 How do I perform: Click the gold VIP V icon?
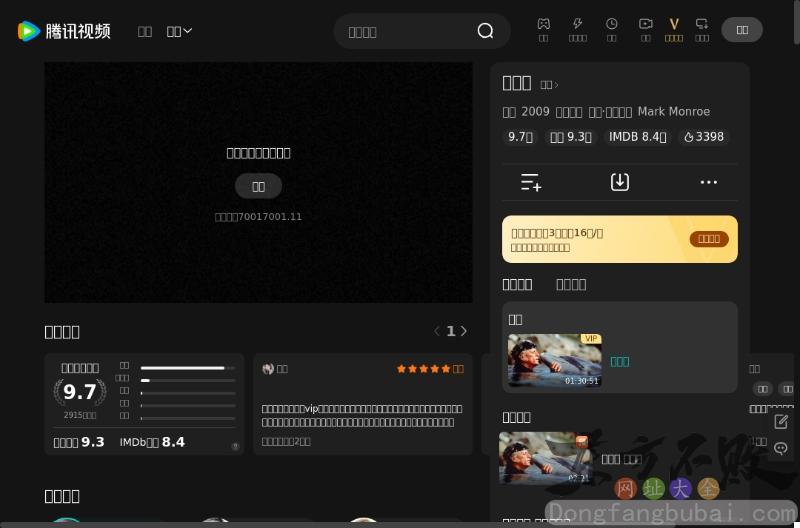(x=674, y=24)
